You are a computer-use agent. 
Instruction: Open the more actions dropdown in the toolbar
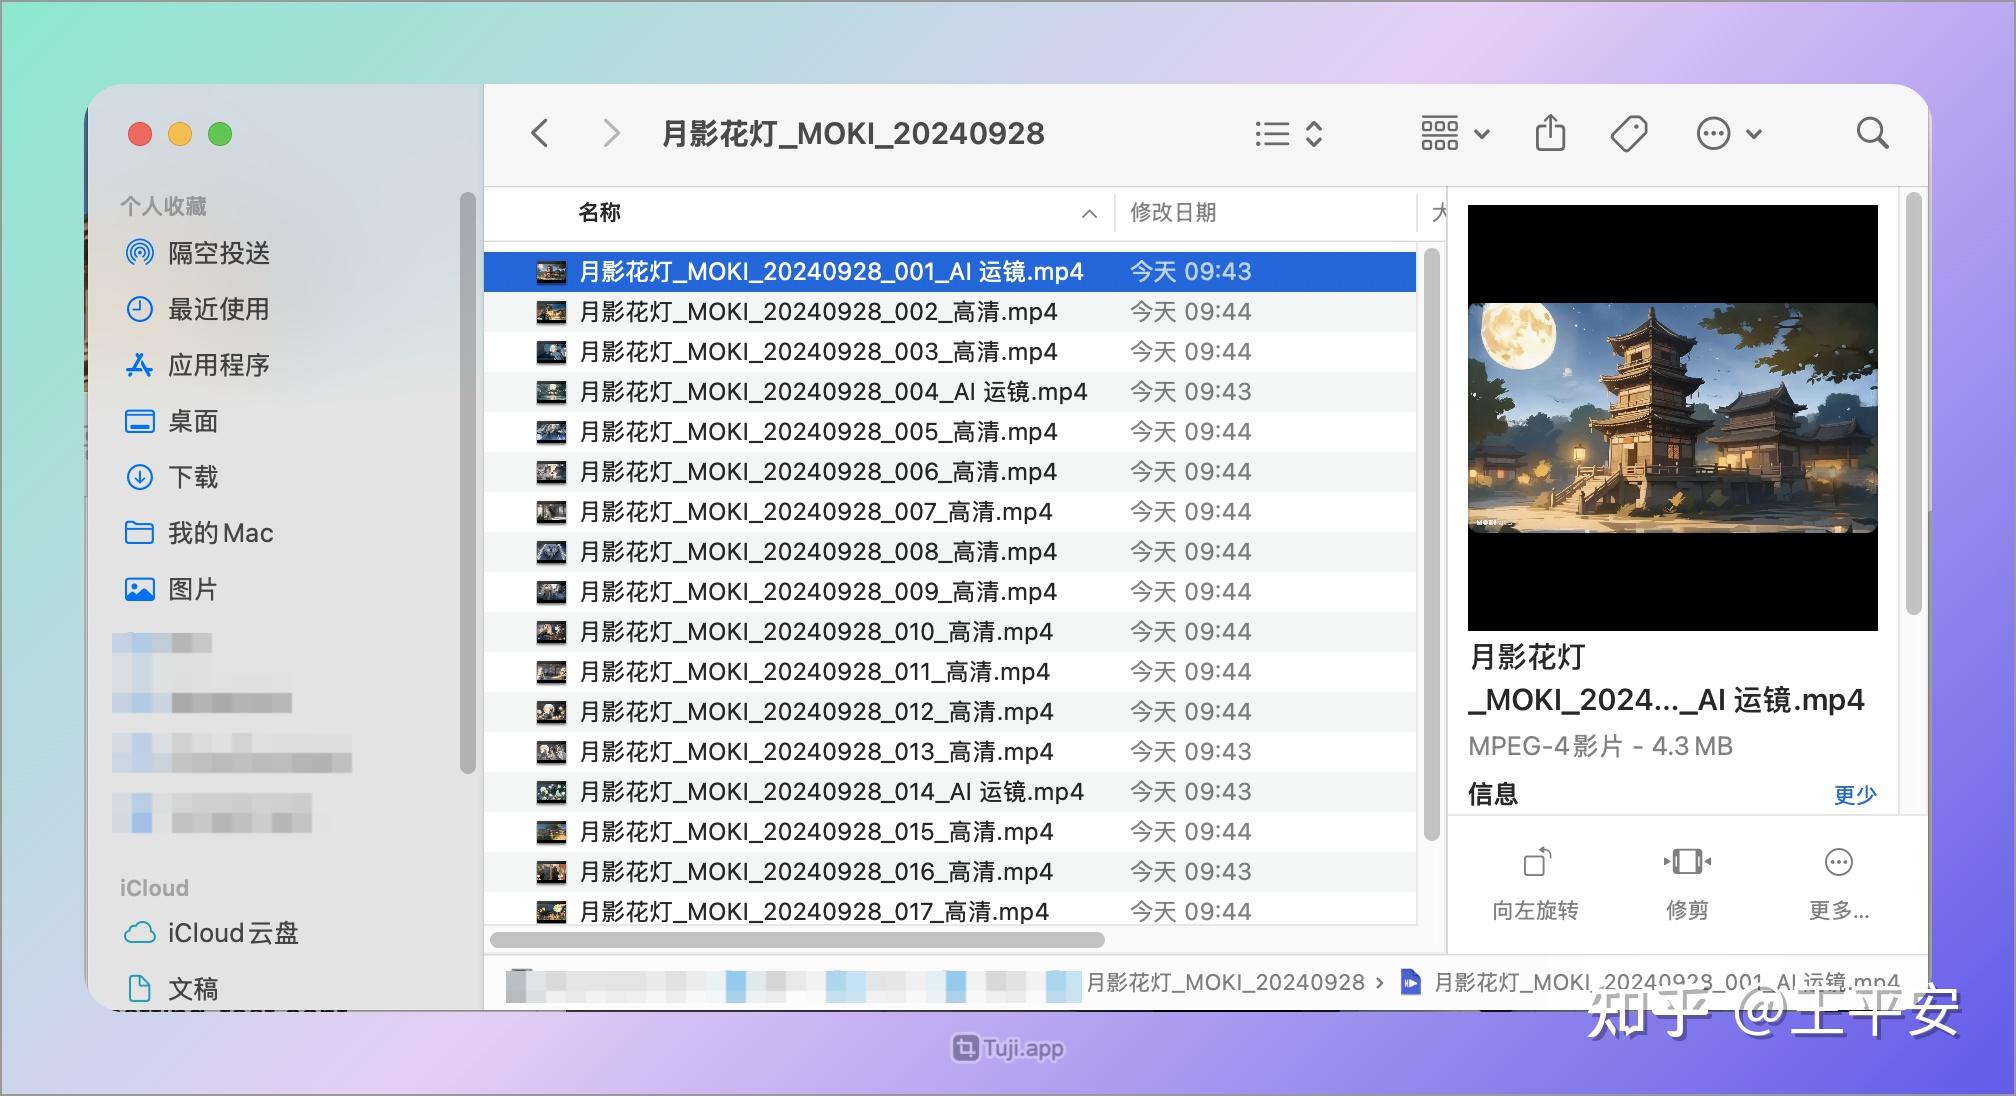1729,133
